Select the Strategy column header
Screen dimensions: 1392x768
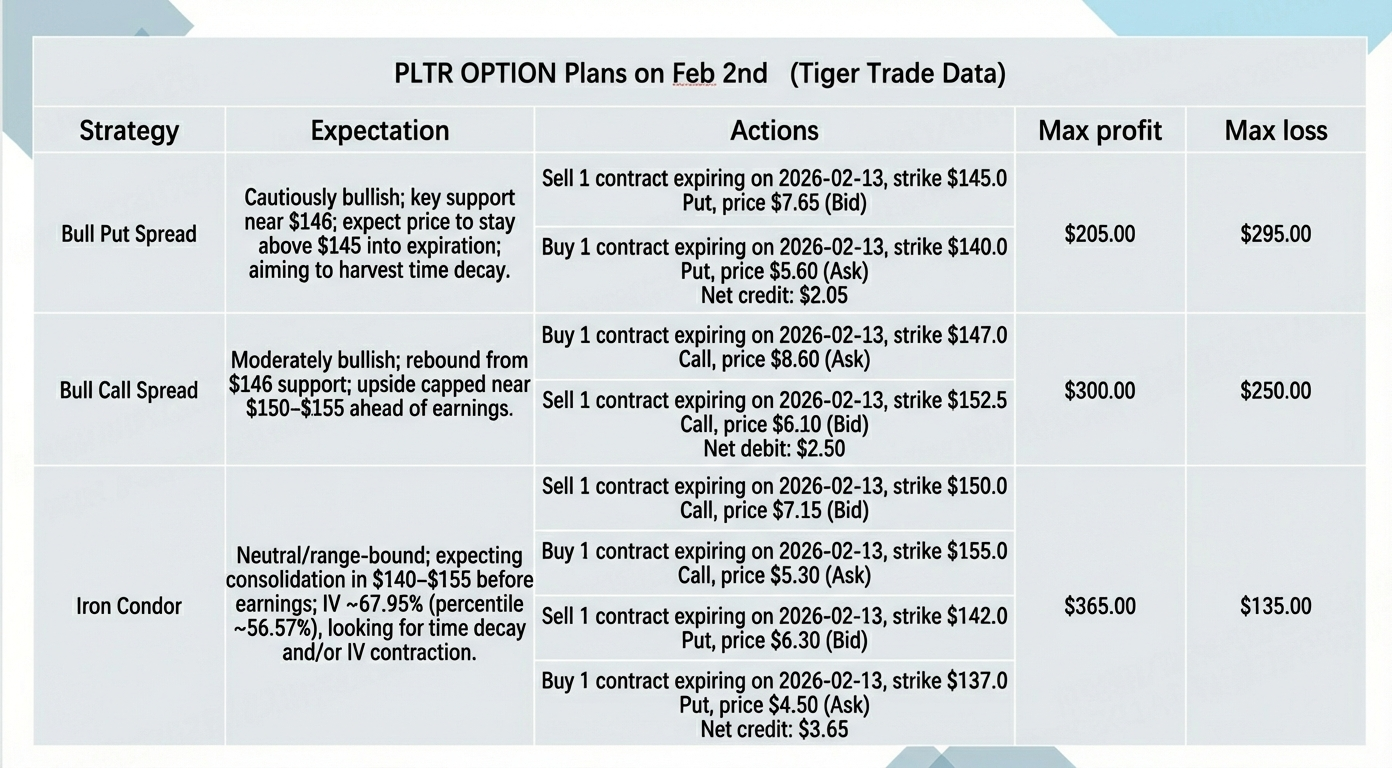[129, 131]
